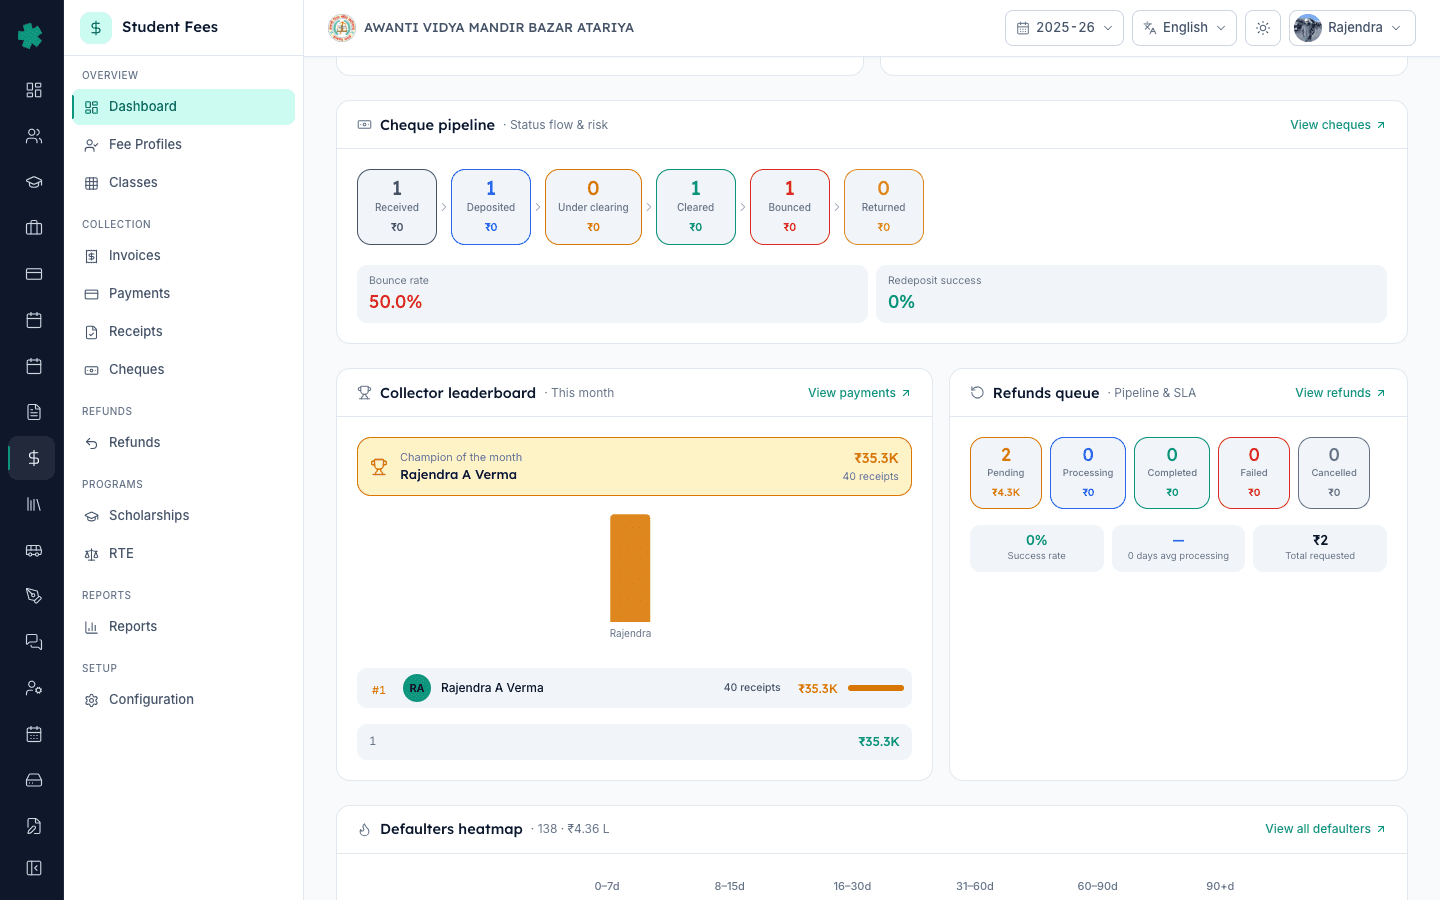Open Cheques in sidebar
The width and height of the screenshot is (1440, 900).
tap(183, 370)
